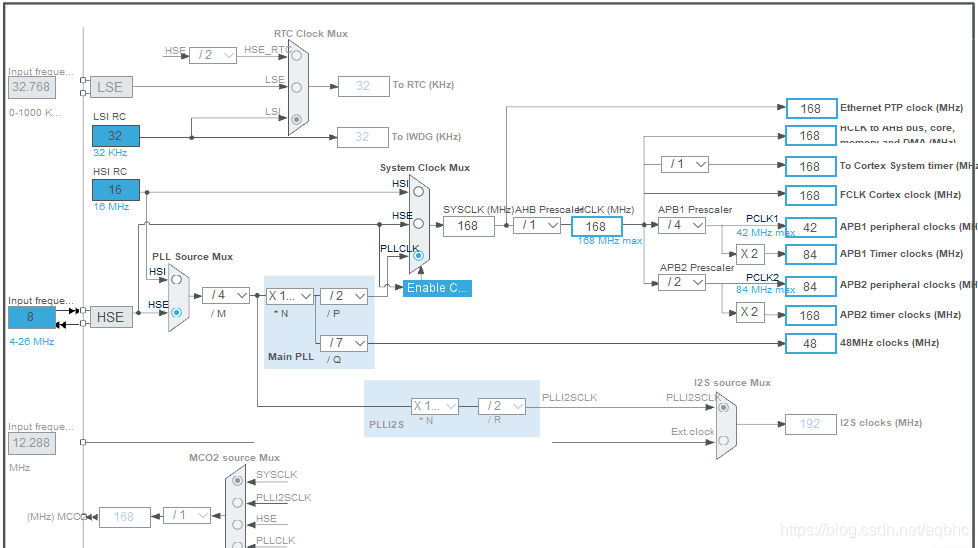This screenshot has width=978, height=548.
Task: Click the Ethernet PTP clock value 168
Action: [811, 108]
